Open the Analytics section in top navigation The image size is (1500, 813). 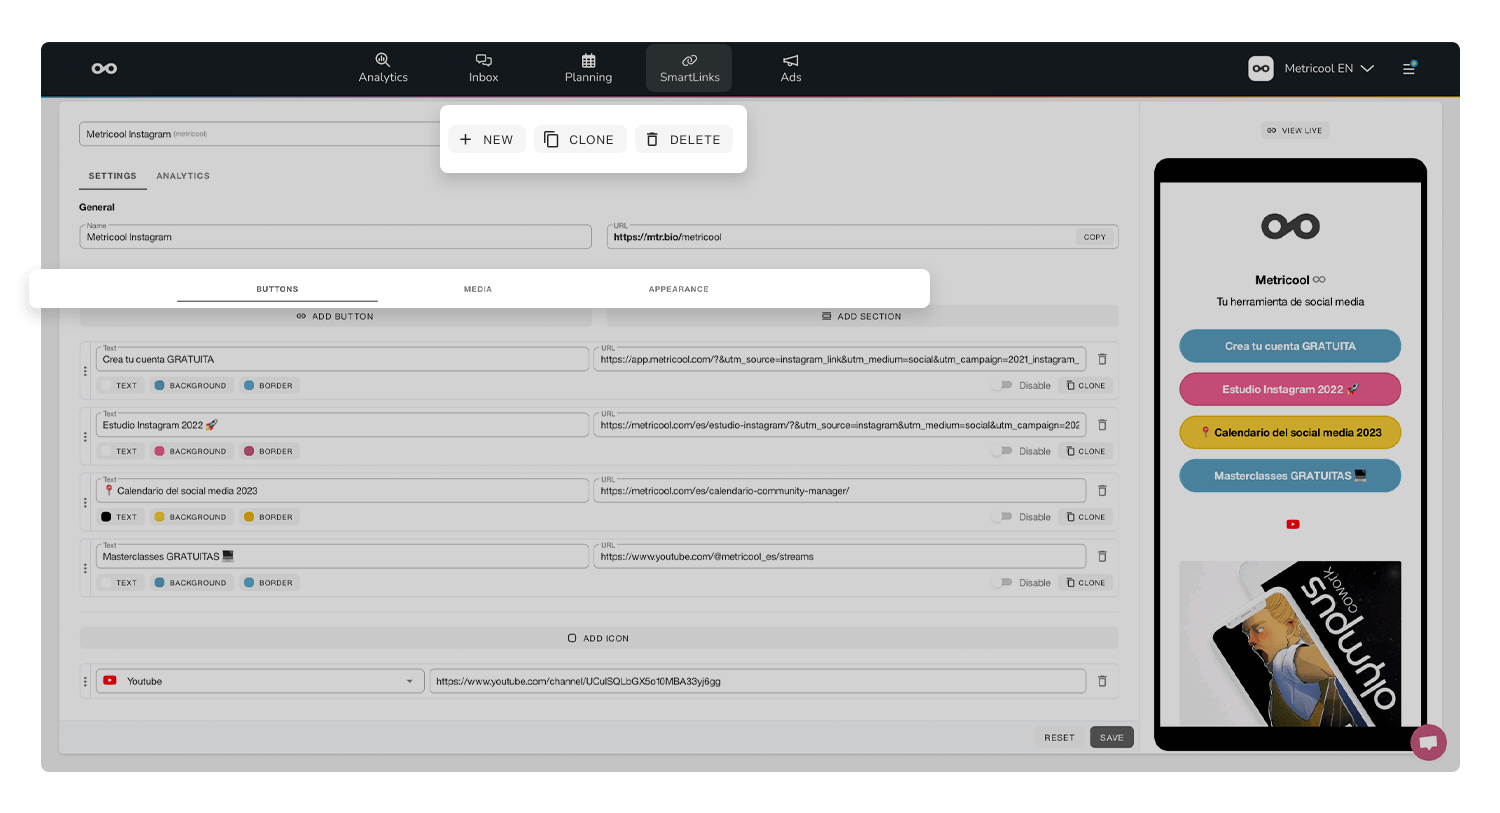383,68
